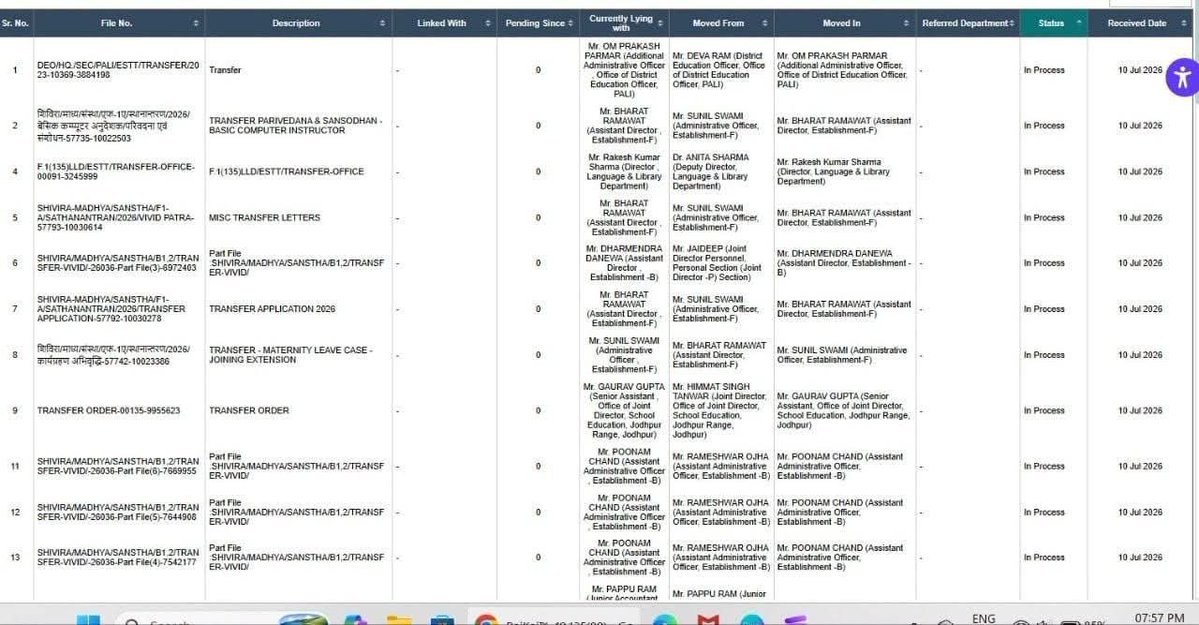Sort by Moved In column arrows
Viewport: 1199px width, 625px height.
click(x=906, y=24)
